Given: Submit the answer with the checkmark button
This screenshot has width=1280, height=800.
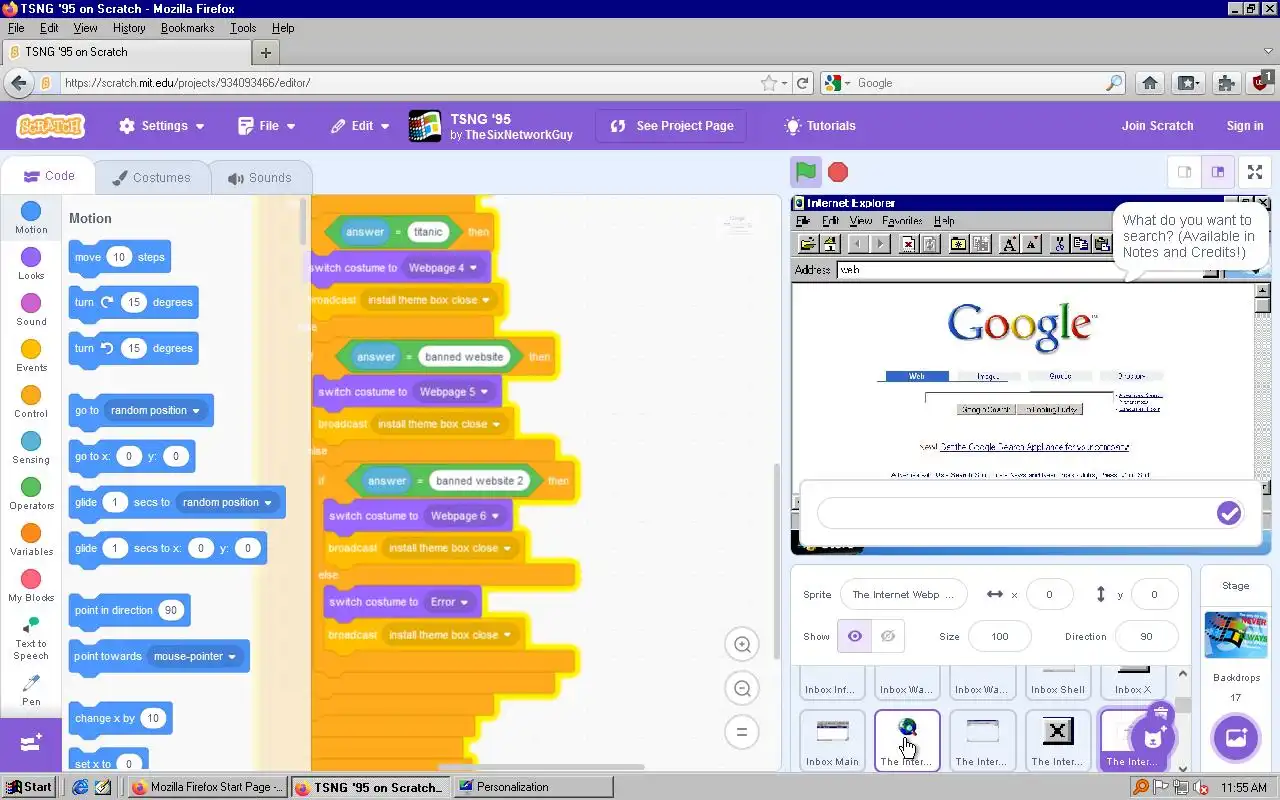Looking at the screenshot, I should pos(1229,513).
